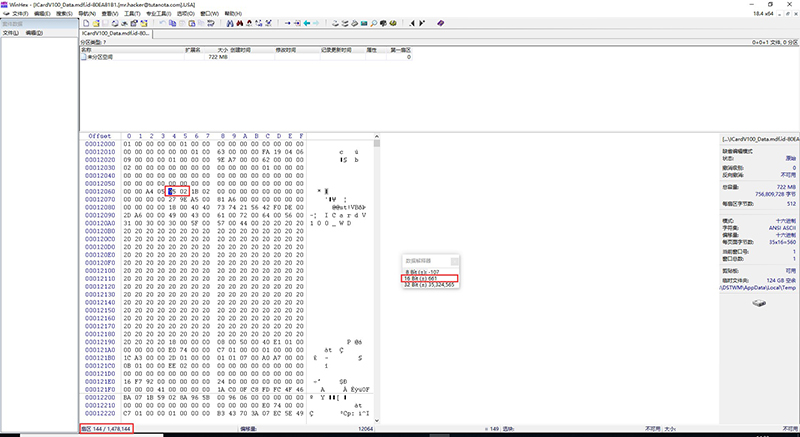Open the 工具(T) menu
This screenshot has width=800, height=437.
point(132,13)
